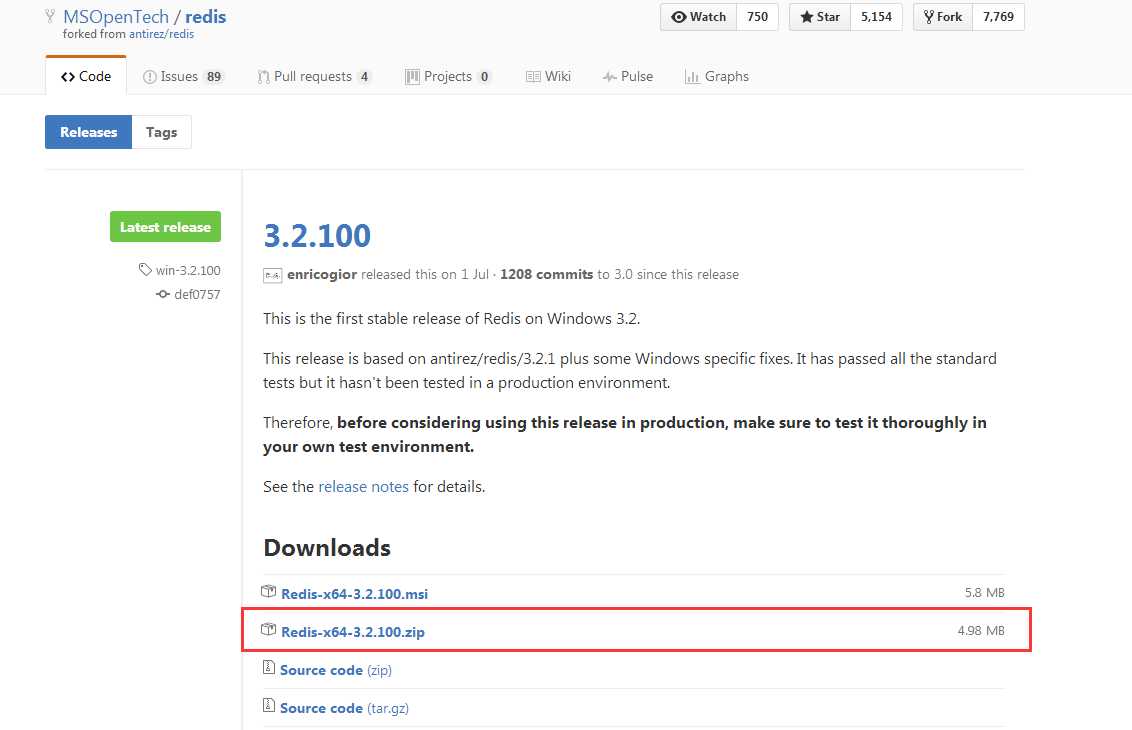Open the Pulse tab
This screenshot has width=1132, height=730.
[628, 77]
